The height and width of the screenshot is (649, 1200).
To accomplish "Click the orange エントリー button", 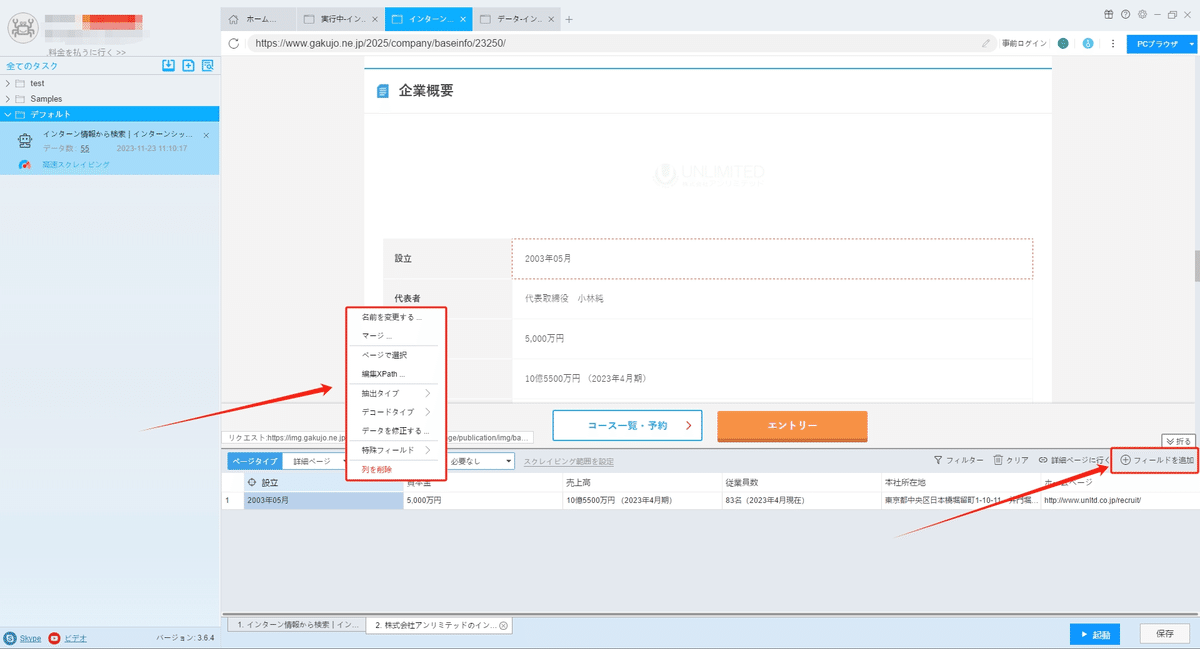I will pyautogui.click(x=792, y=425).
